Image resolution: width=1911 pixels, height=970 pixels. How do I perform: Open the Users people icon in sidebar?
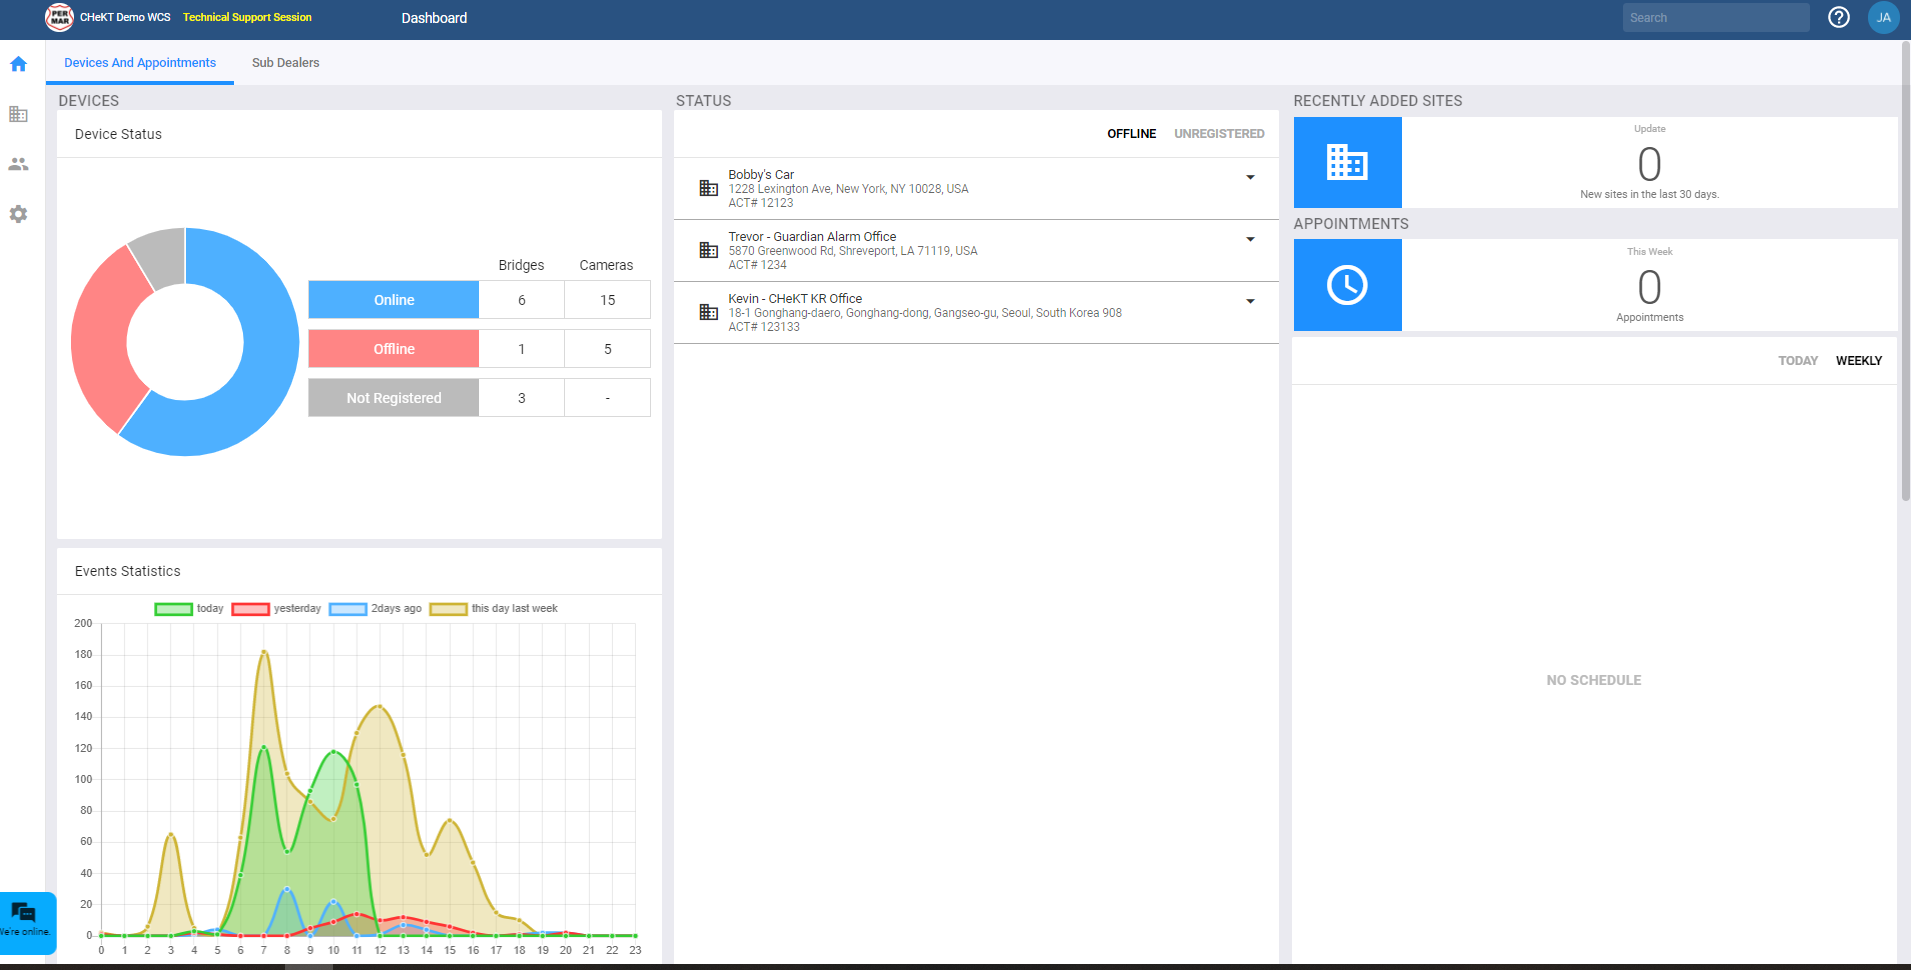click(x=18, y=164)
